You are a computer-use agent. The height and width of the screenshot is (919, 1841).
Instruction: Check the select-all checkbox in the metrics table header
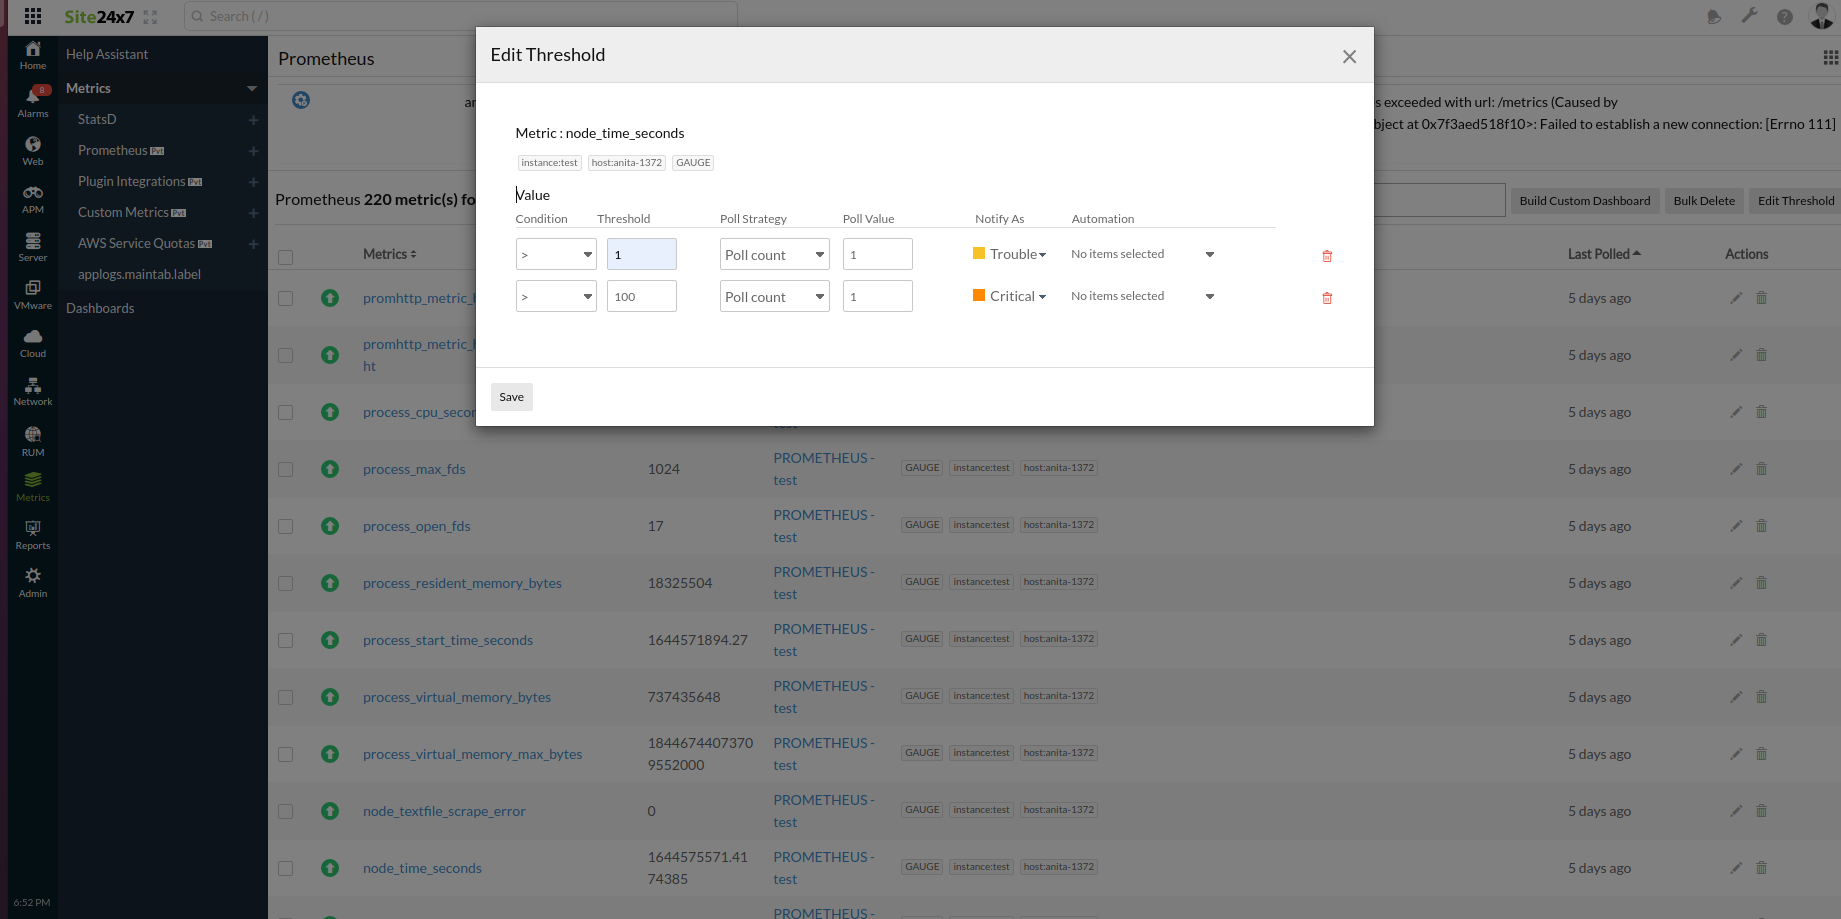pos(285,255)
